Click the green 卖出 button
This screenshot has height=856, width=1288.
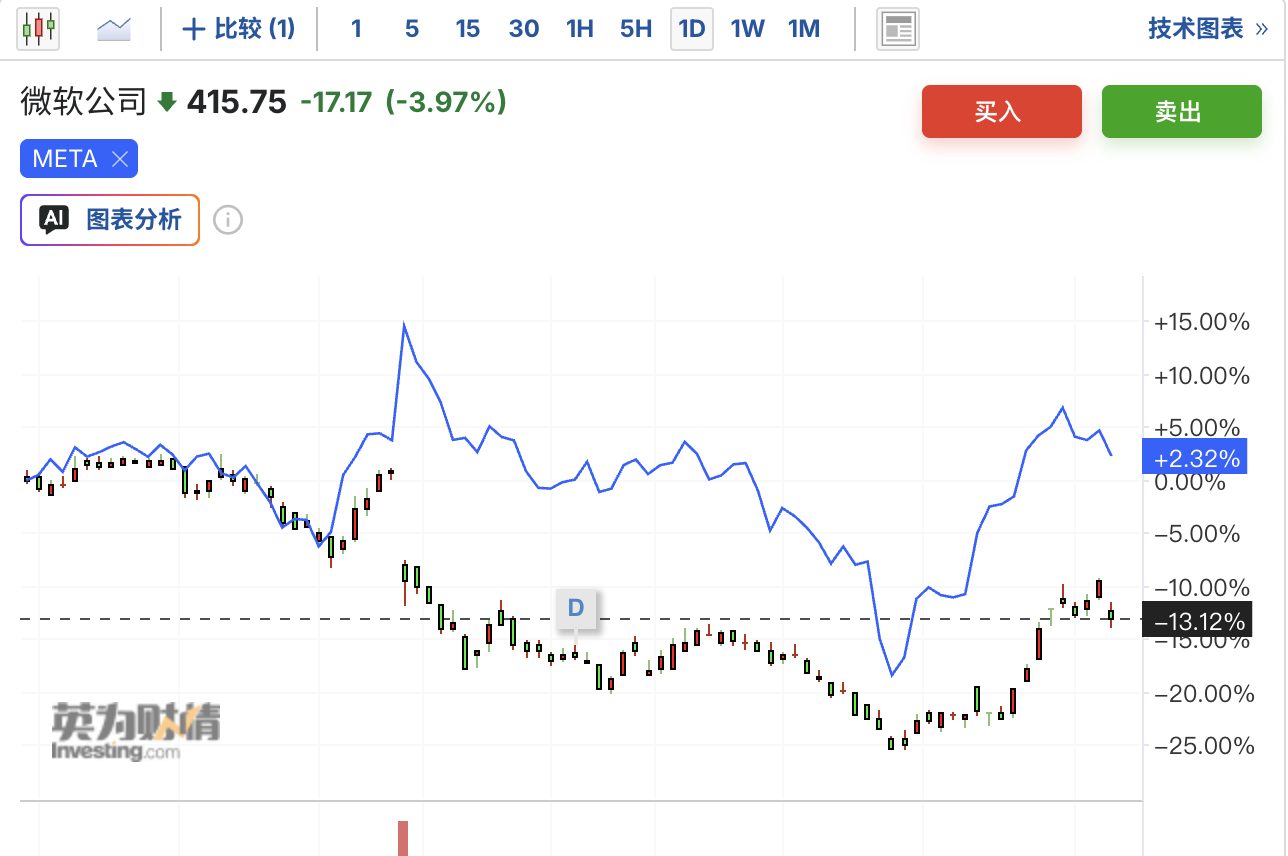[x=1182, y=111]
